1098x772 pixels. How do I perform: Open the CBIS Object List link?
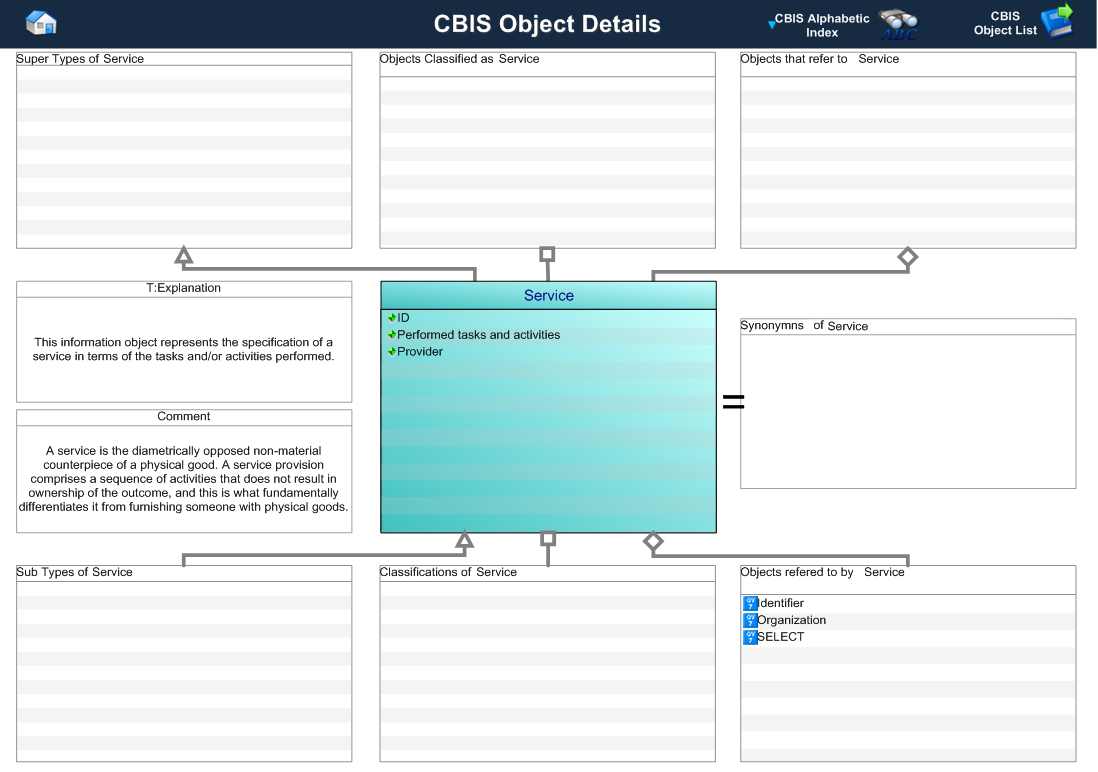click(1005, 23)
